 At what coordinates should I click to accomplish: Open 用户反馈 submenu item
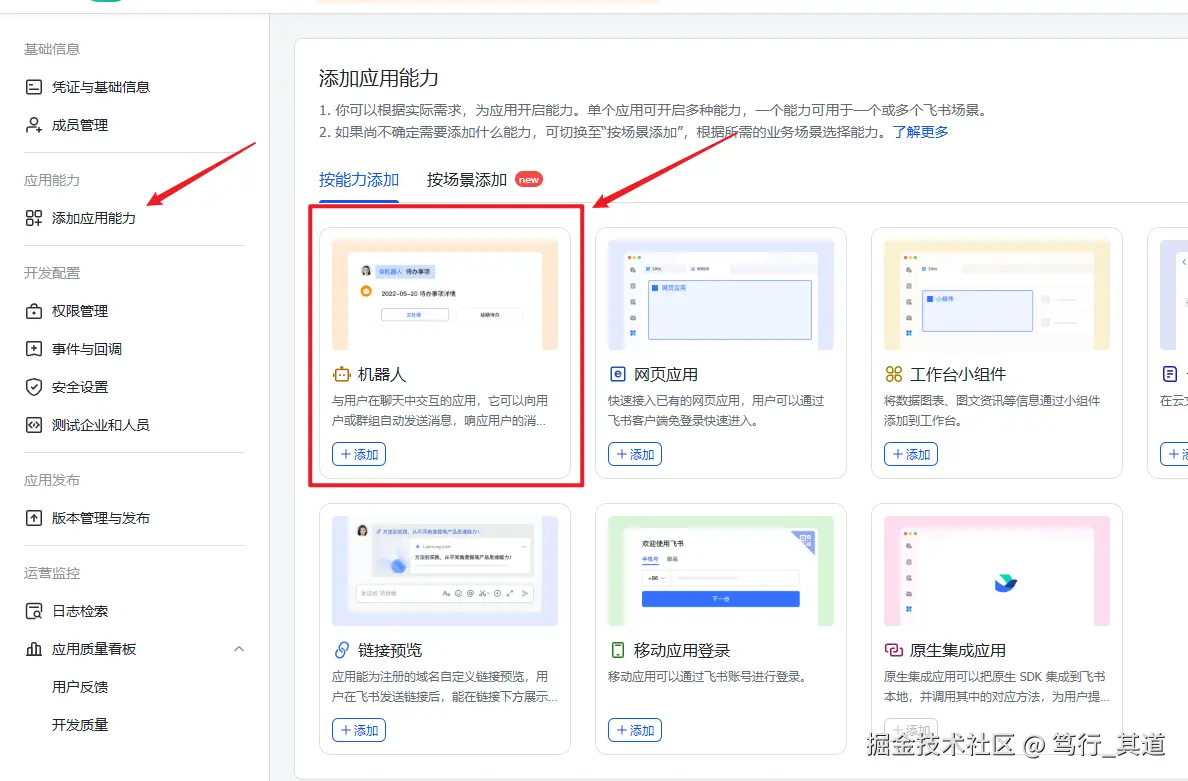pos(80,687)
